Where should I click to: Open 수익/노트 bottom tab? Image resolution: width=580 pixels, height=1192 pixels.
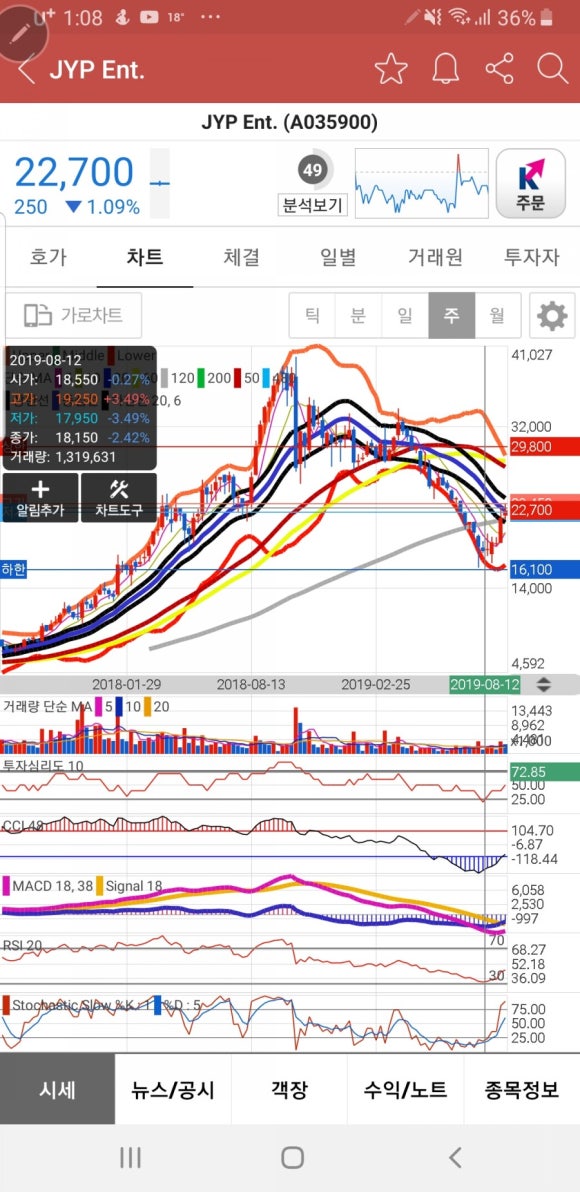pyautogui.click(x=405, y=1089)
